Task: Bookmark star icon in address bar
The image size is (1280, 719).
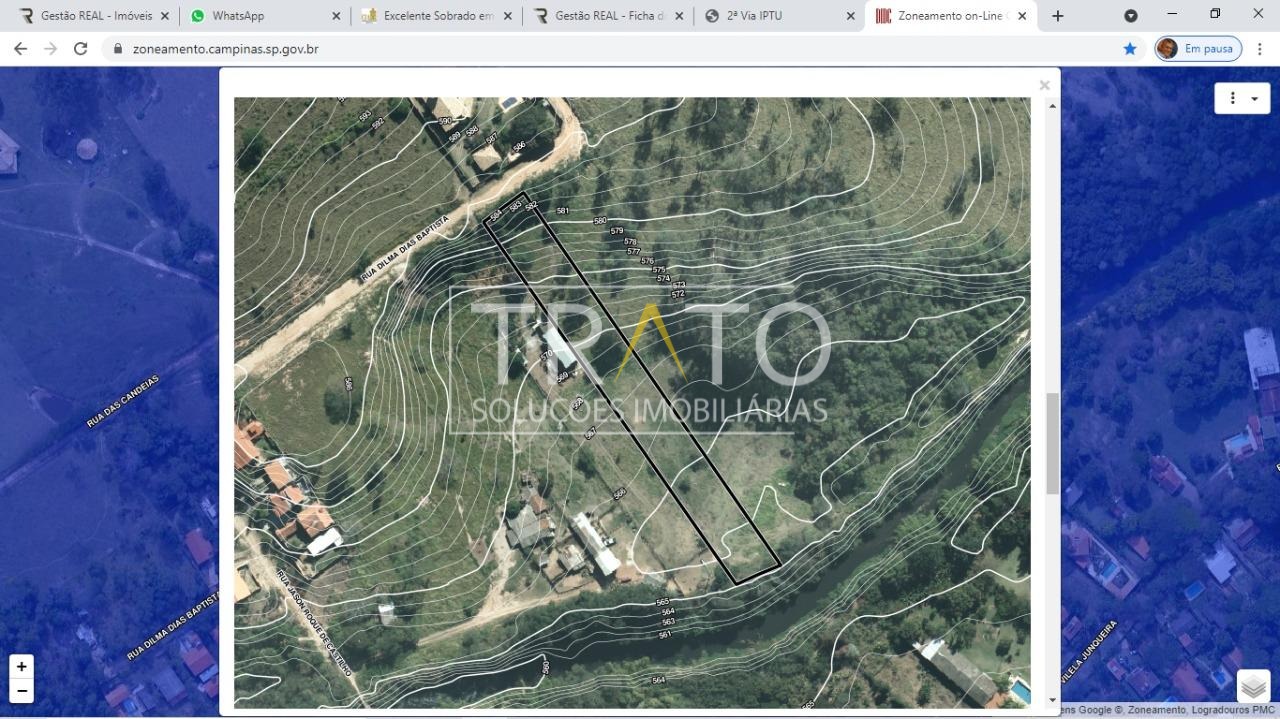Action: (1130, 49)
